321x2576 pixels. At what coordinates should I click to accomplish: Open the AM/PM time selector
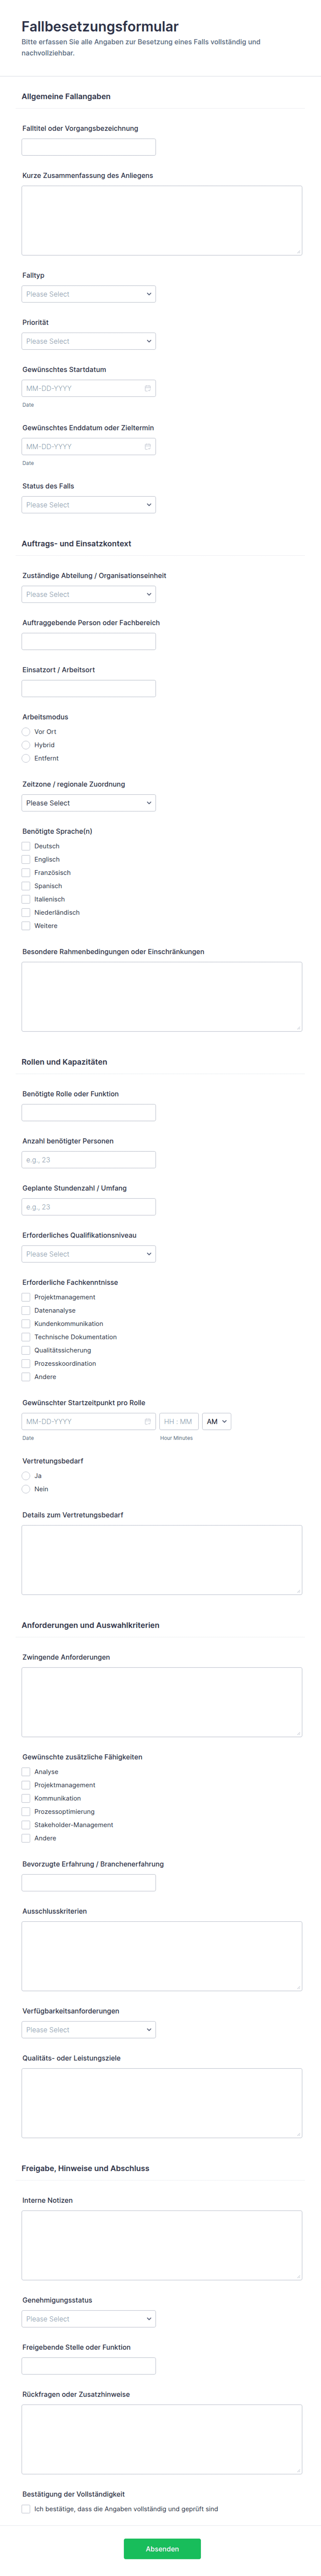(x=216, y=1421)
